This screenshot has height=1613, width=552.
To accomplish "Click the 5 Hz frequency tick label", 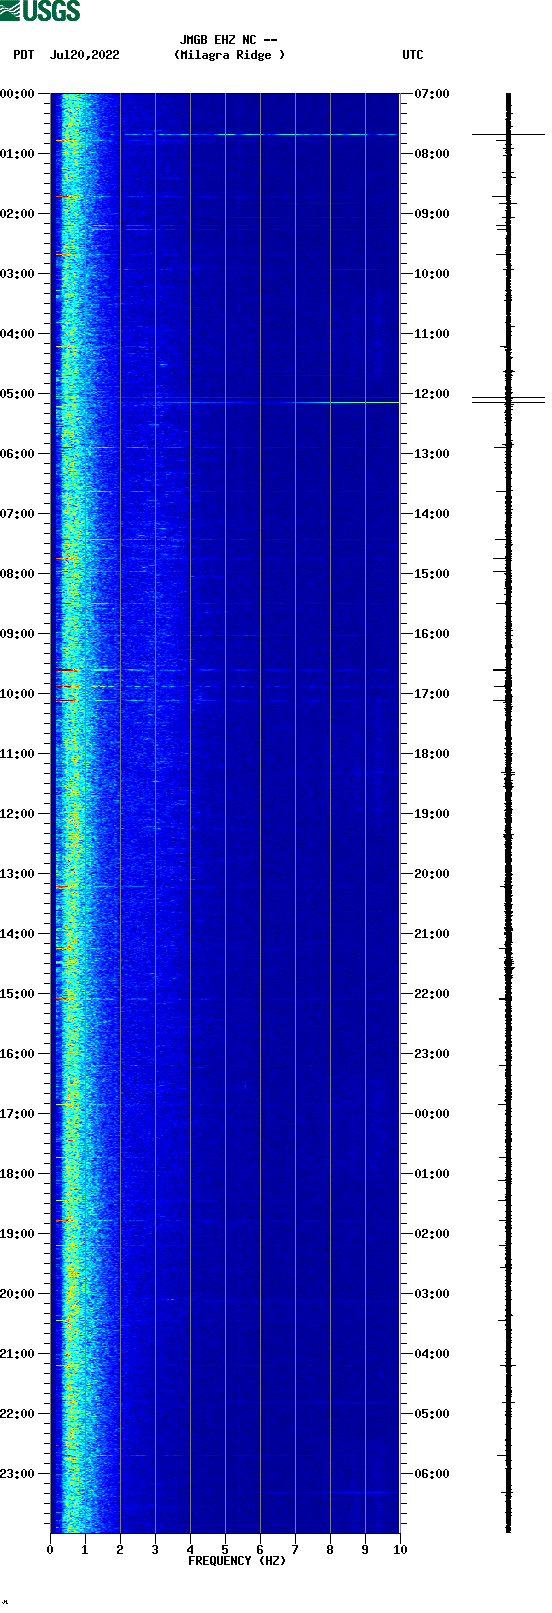I will [225, 1550].
